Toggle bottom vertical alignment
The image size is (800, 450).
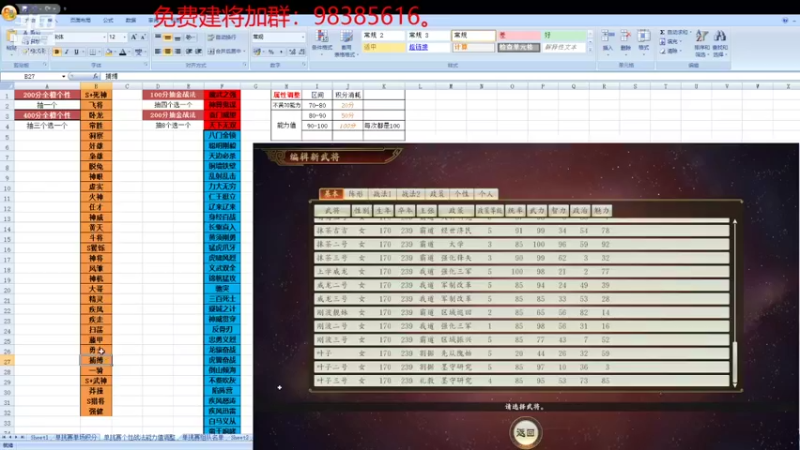[x=177, y=37]
